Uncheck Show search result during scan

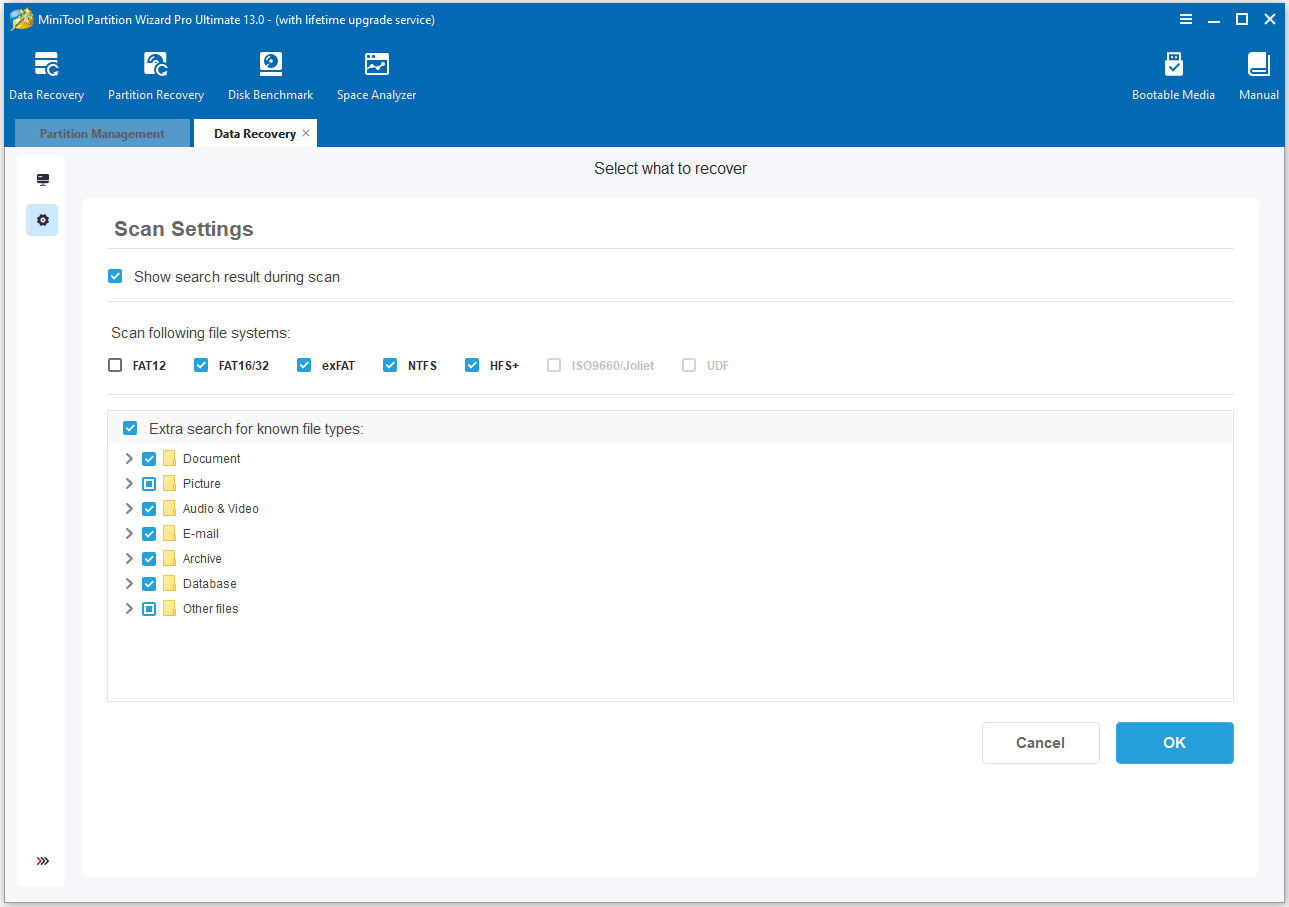click(115, 277)
